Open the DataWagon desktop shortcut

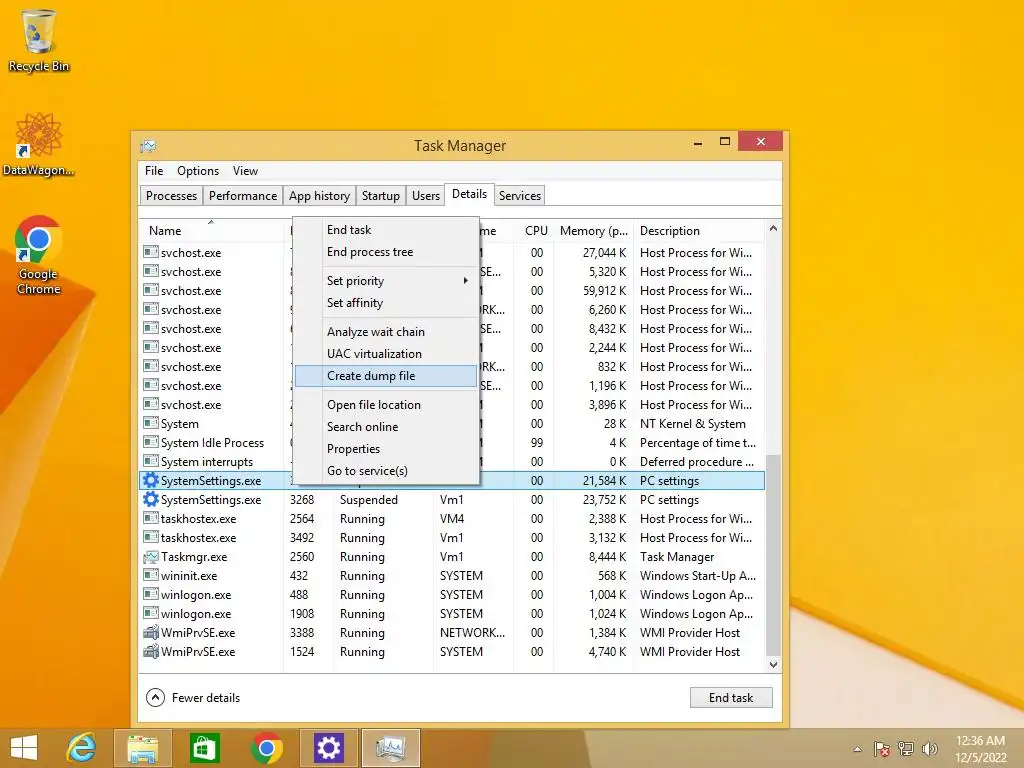39,145
